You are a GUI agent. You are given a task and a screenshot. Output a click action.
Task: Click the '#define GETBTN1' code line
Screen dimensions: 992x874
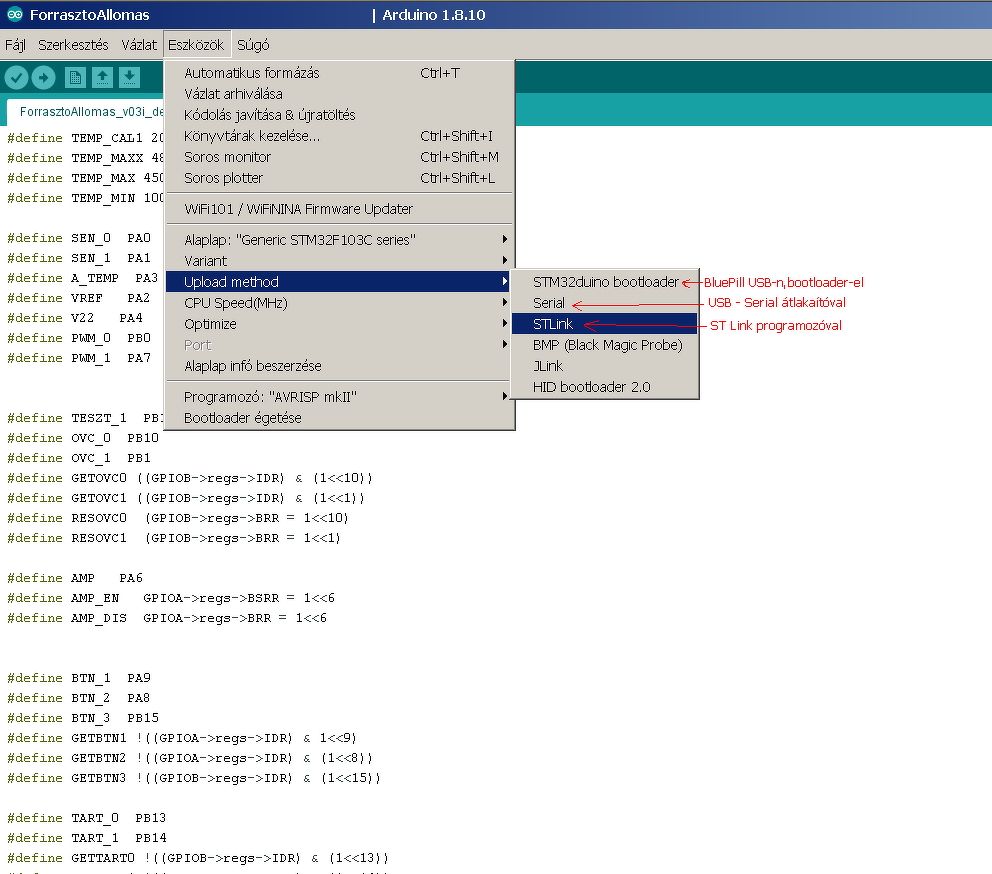point(182,738)
